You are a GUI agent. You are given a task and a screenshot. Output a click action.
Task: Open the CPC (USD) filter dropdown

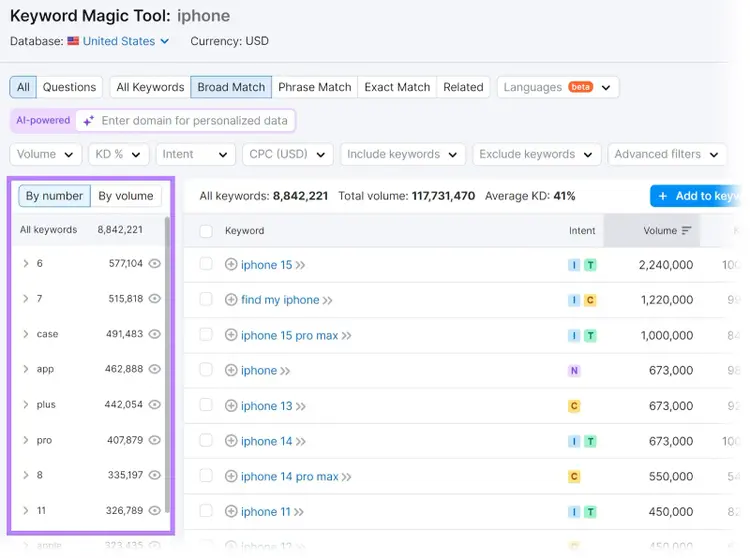pos(287,154)
